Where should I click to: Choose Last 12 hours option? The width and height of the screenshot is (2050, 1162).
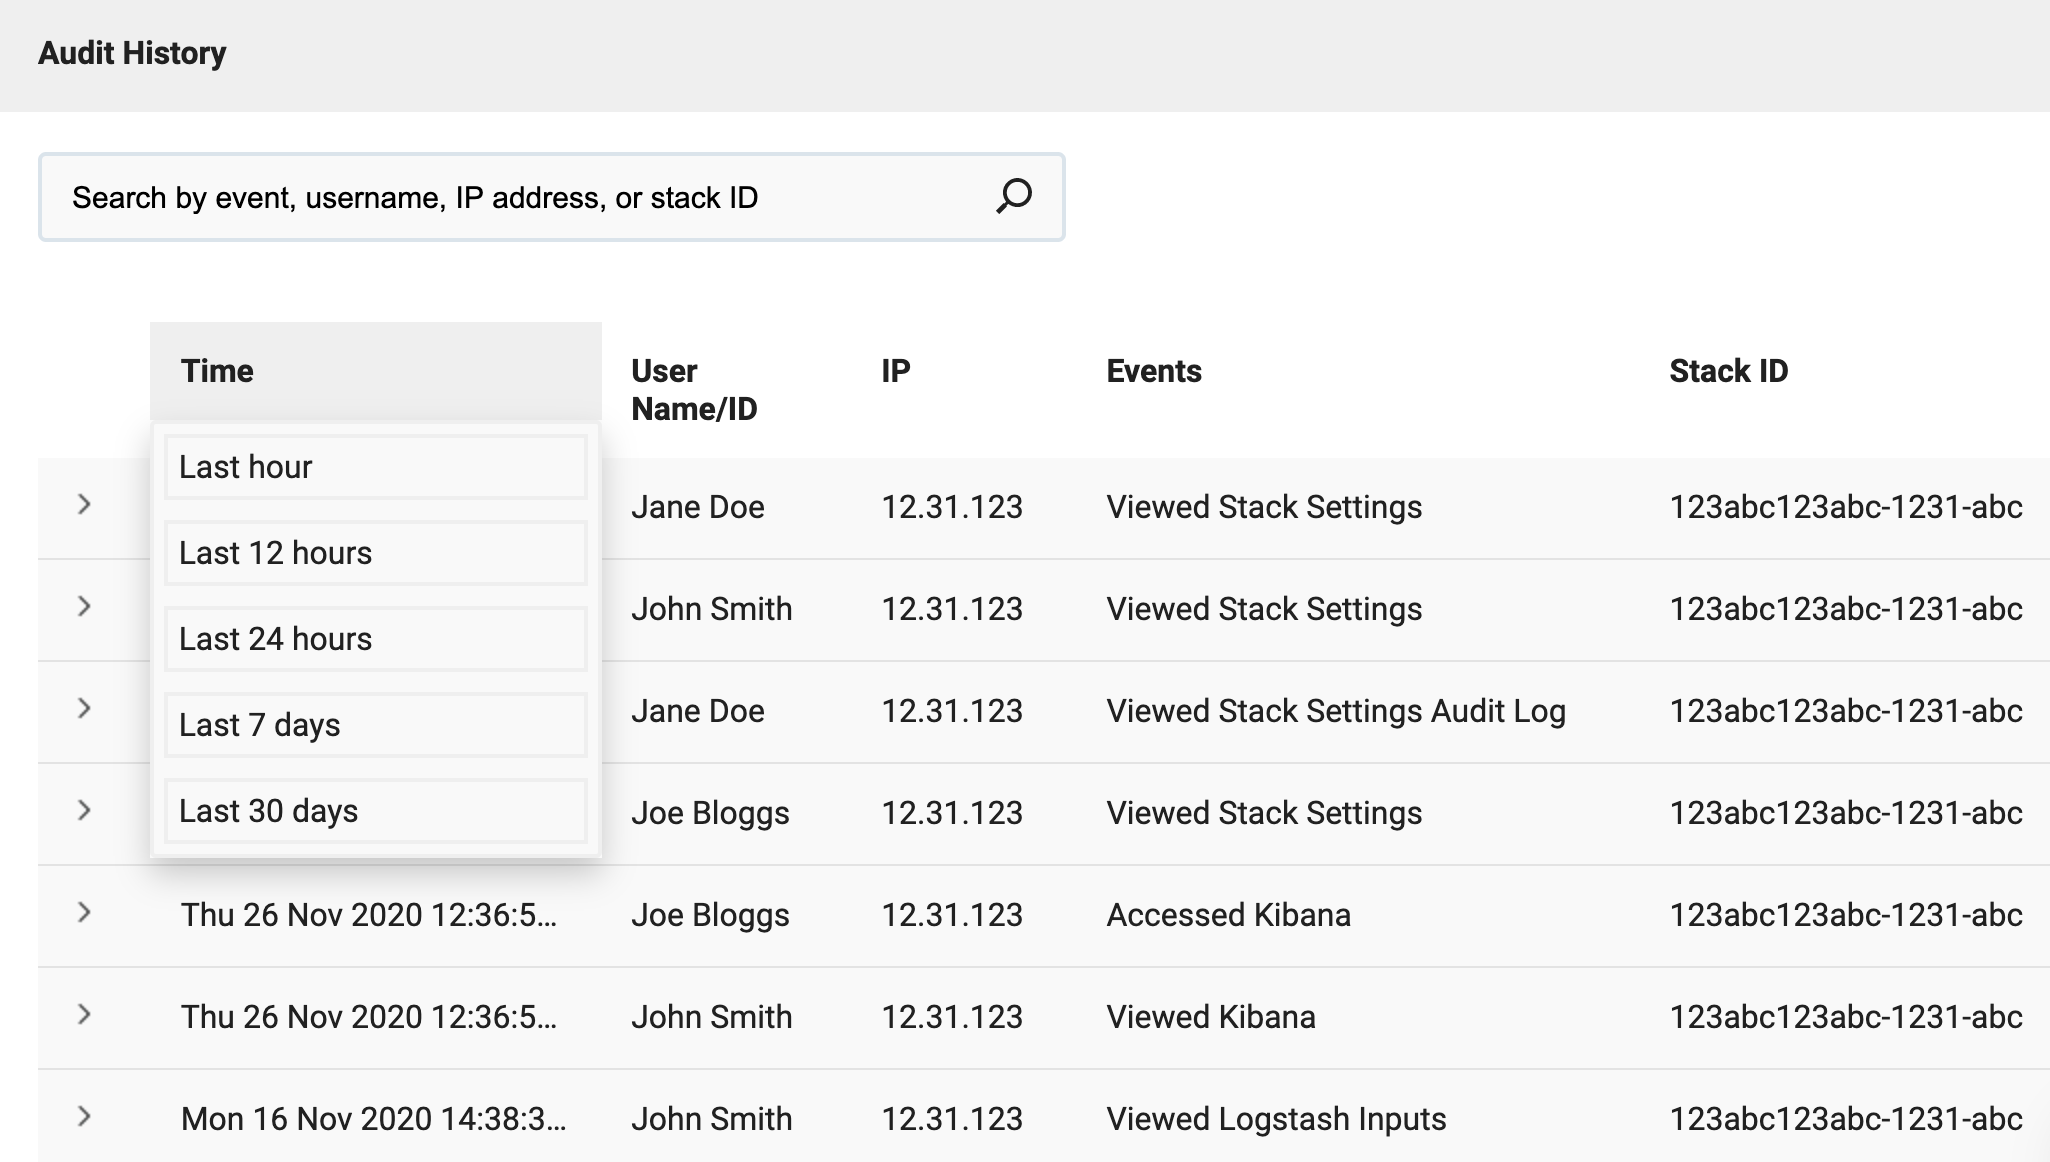click(x=375, y=553)
